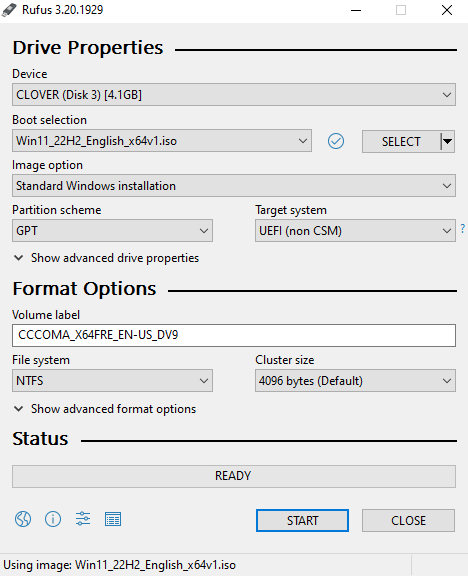468x576 pixels.
Task: Click the 'Using image' status bar text
Action: pos(119,565)
